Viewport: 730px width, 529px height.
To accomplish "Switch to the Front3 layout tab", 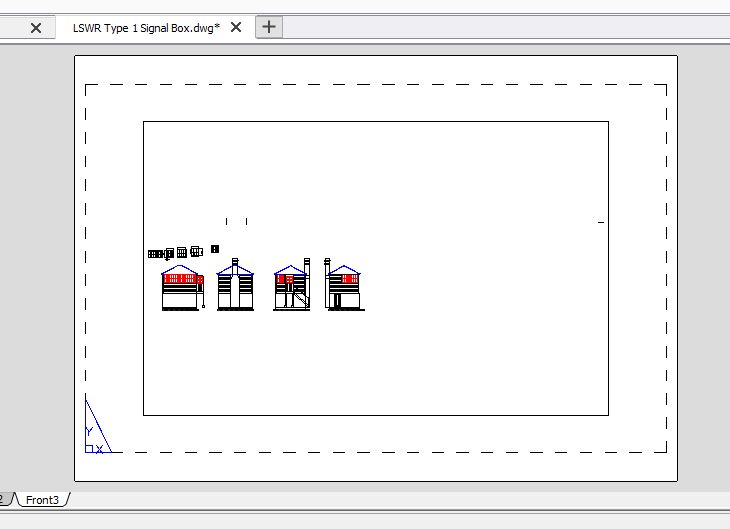I will pyautogui.click(x=42, y=499).
